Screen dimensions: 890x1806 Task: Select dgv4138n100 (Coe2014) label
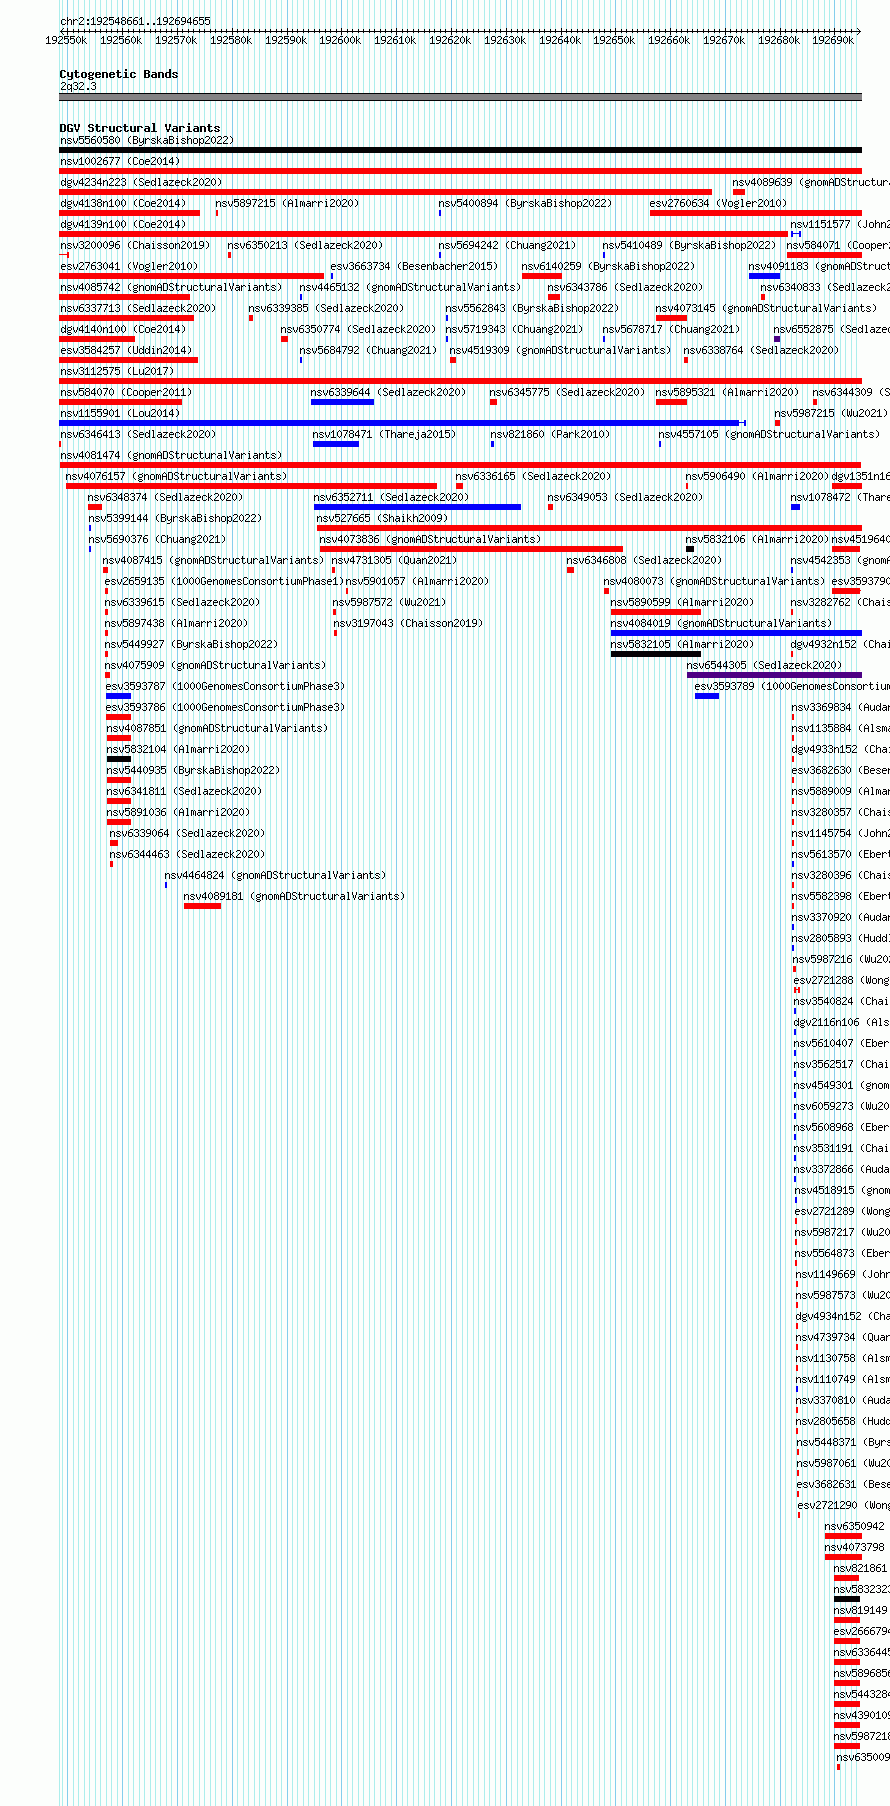pyautogui.click(x=123, y=203)
